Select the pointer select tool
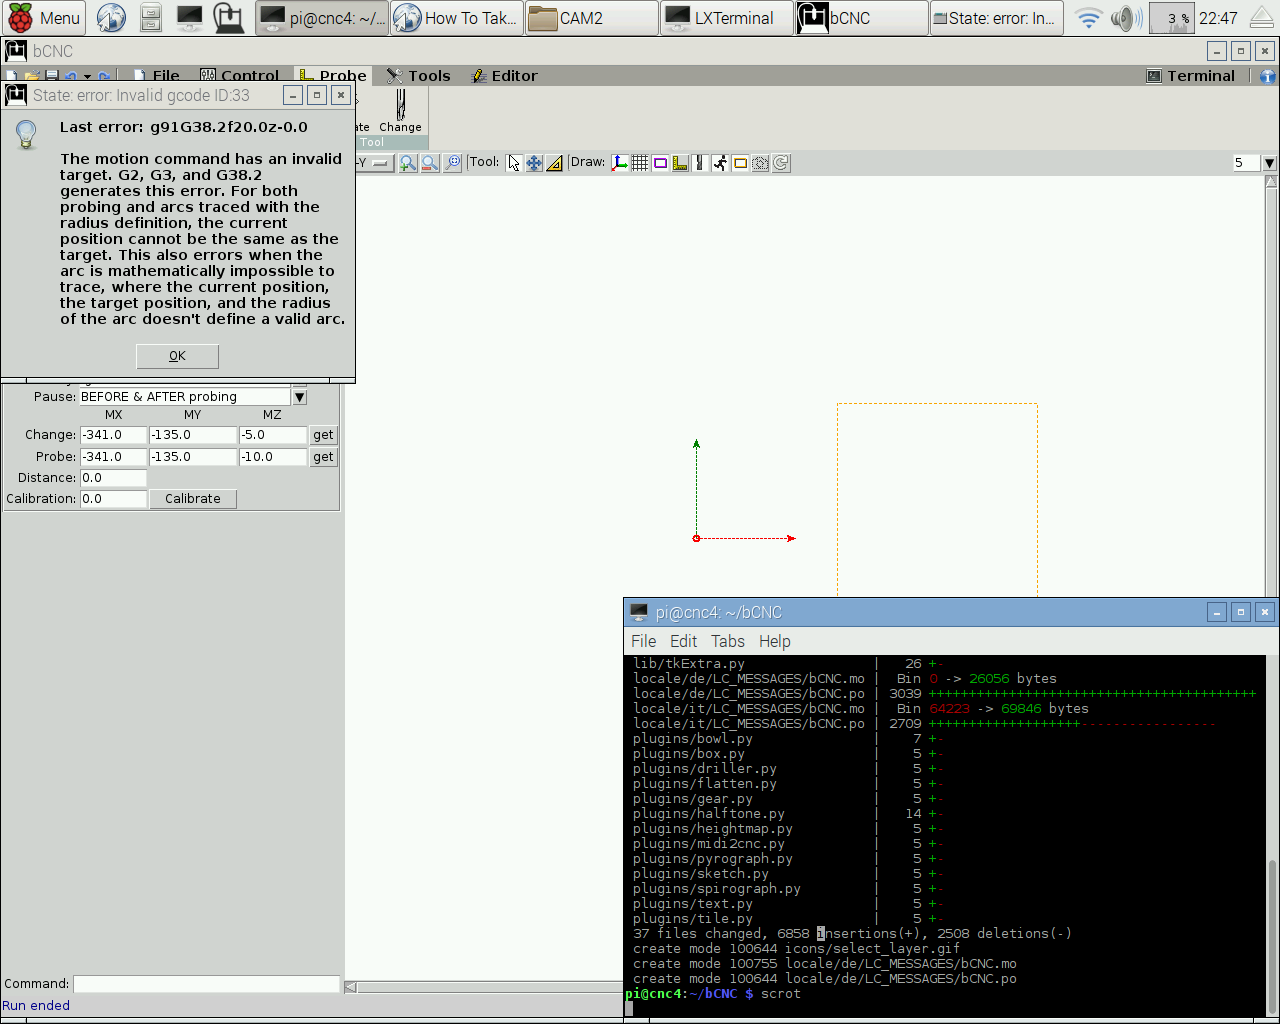The height and width of the screenshot is (1024, 1280). 514,163
